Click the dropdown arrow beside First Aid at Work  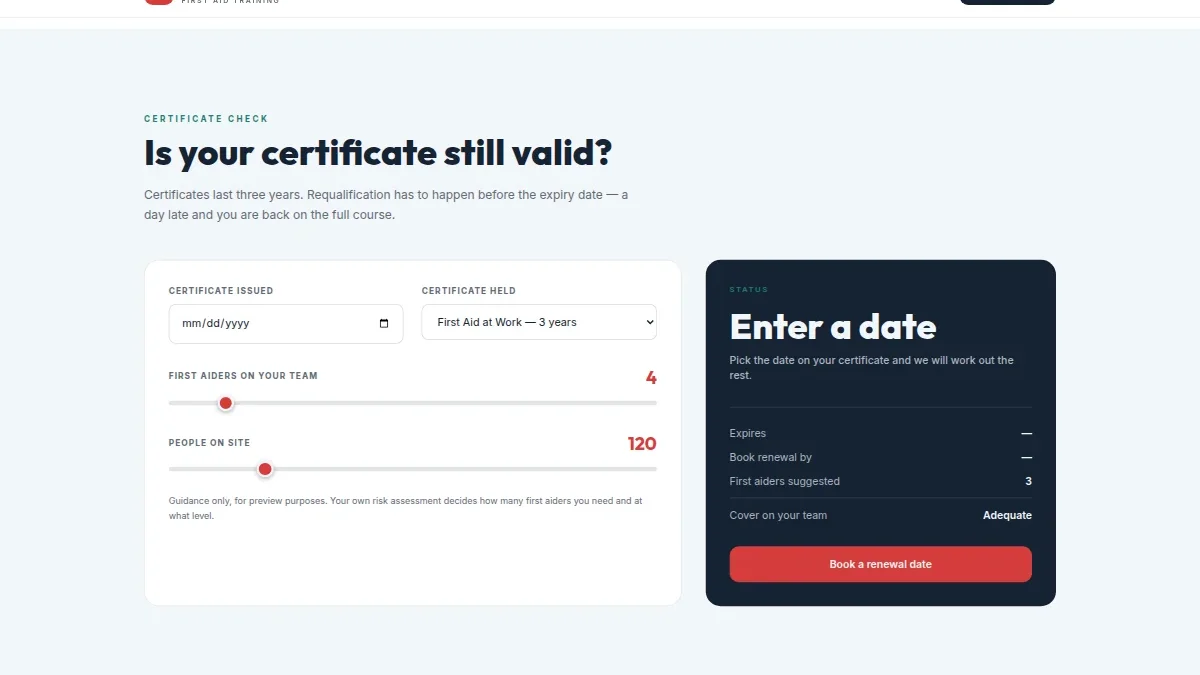650,322
